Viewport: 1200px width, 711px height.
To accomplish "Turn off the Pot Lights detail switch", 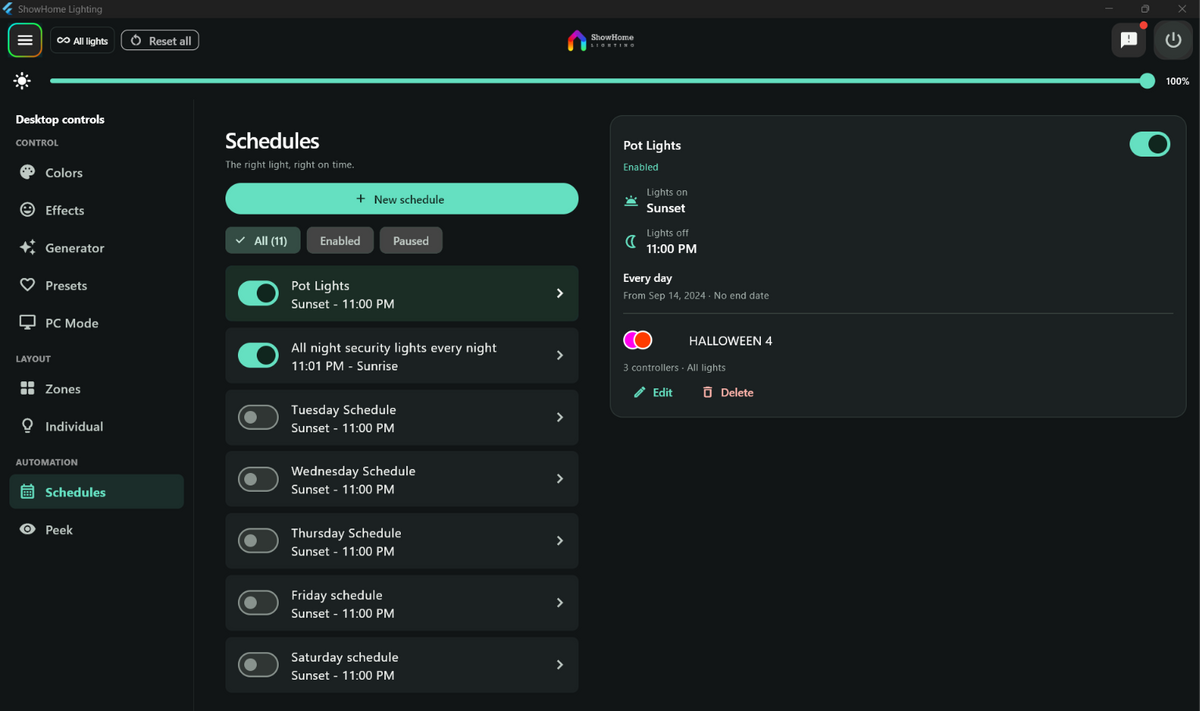I will [x=1149, y=144].
